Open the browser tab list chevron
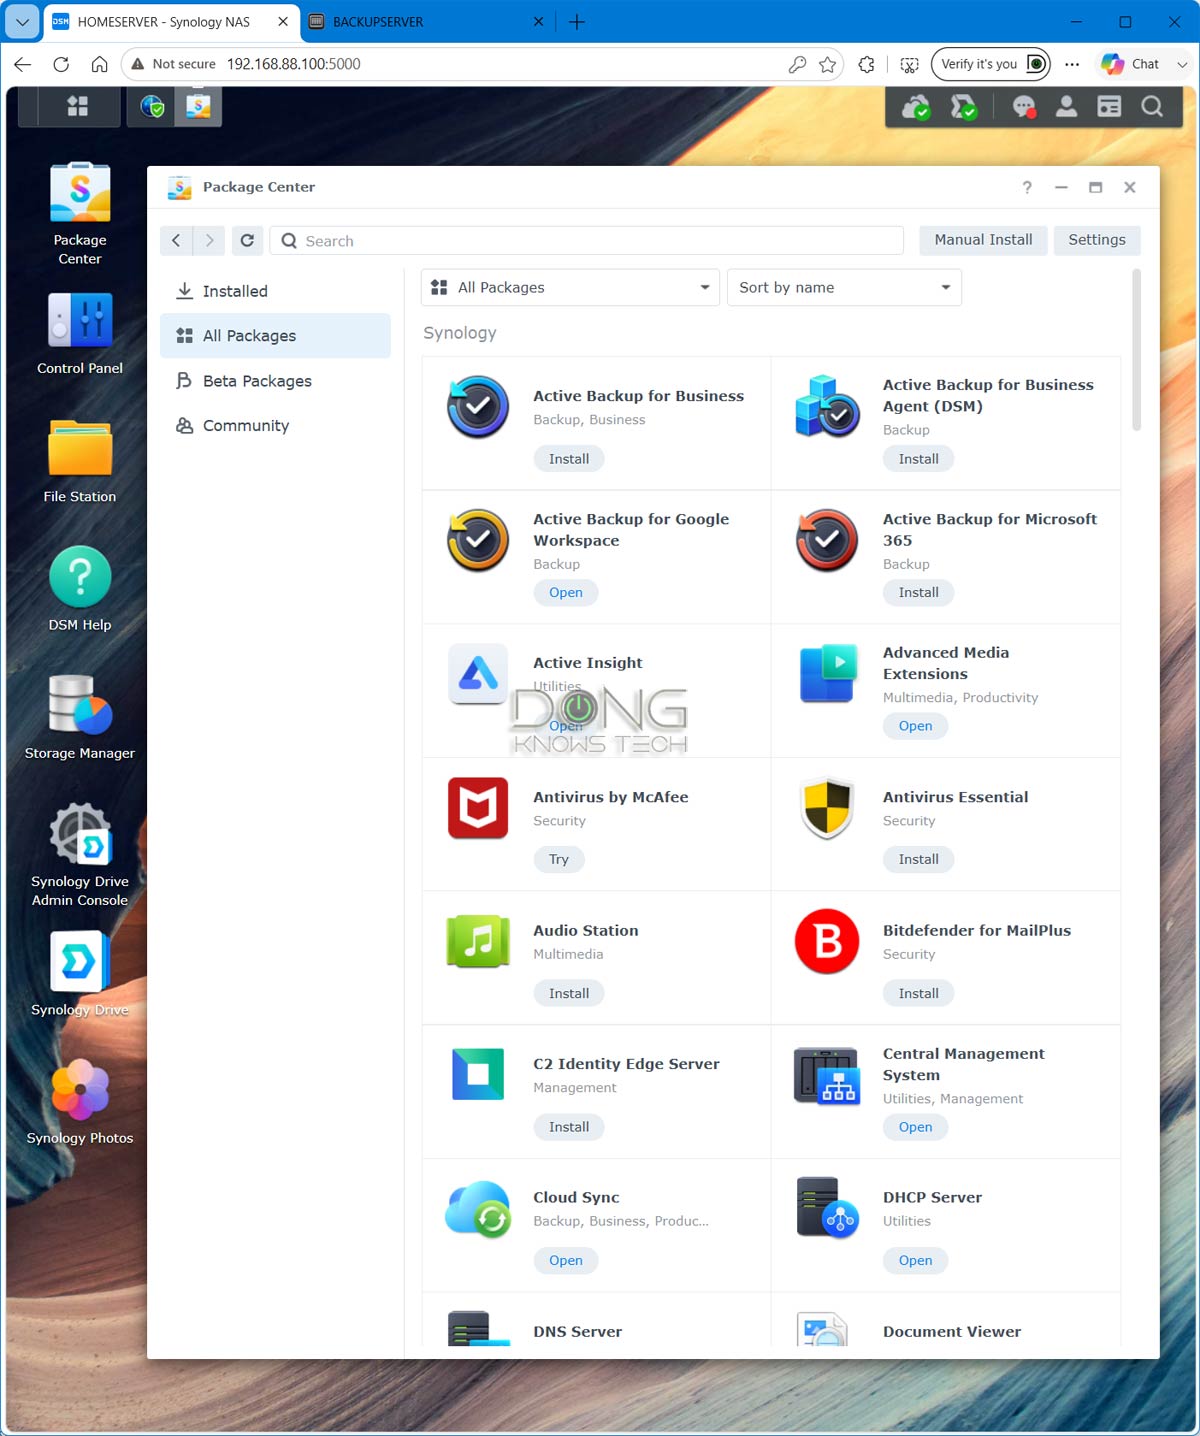 pyautogui.click(x=22, y=21)
